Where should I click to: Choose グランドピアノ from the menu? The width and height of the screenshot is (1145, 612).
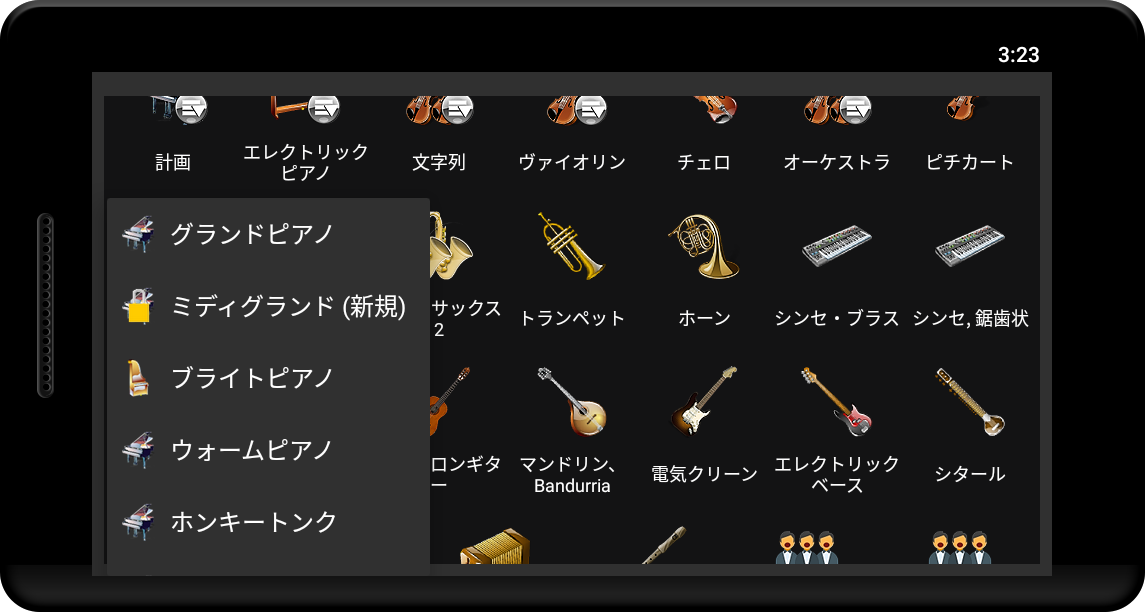tap(268, 234)
